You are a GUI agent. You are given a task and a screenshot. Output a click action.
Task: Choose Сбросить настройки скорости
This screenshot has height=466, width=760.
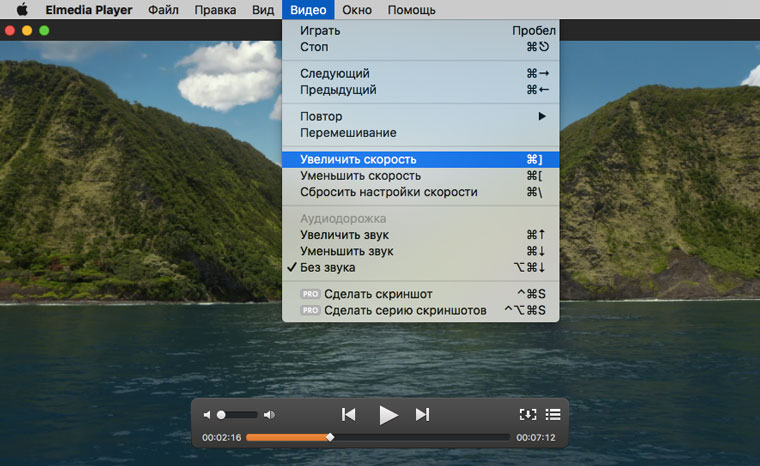tap(421, 192)
